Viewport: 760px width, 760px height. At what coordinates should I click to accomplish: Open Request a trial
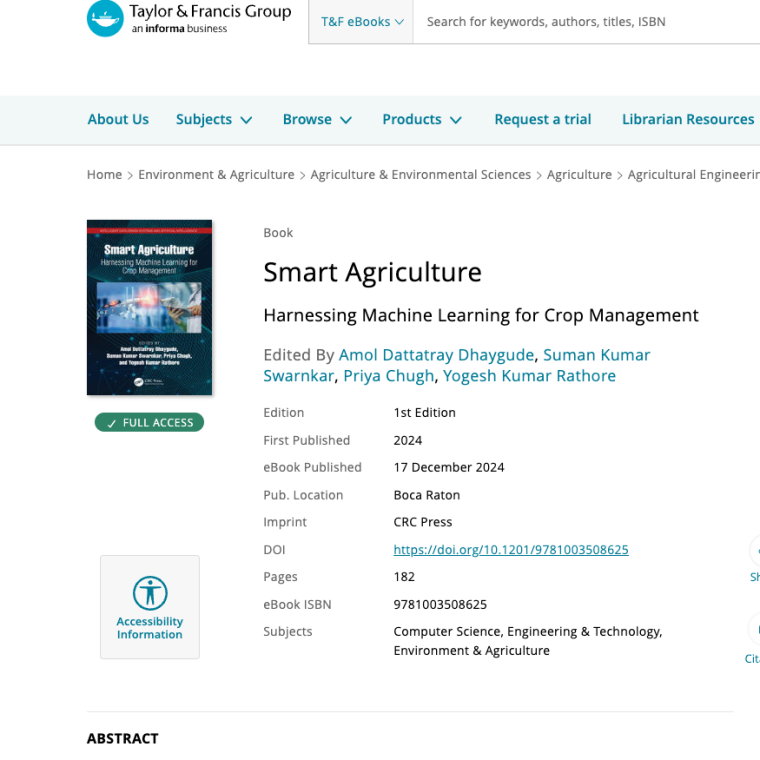[542, 119]
